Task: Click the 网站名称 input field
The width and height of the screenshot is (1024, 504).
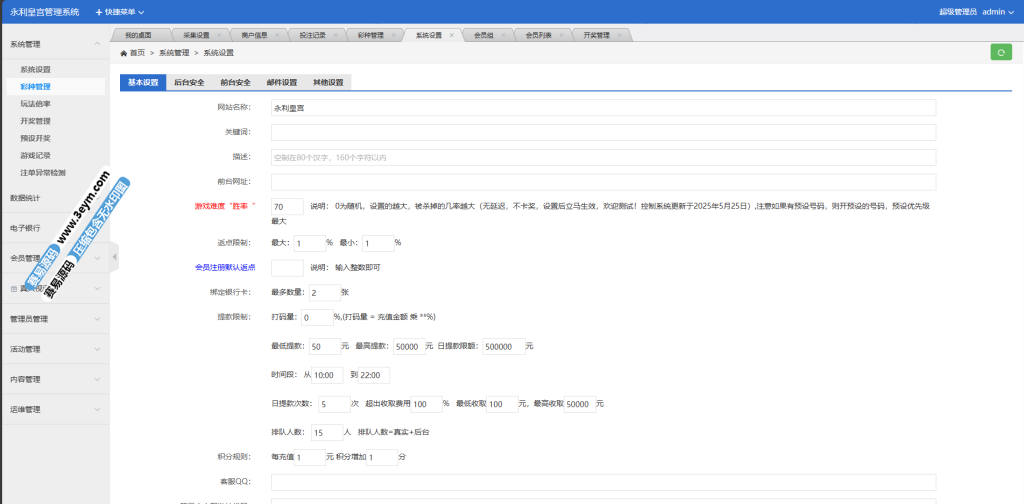Action: click(603, 108)
